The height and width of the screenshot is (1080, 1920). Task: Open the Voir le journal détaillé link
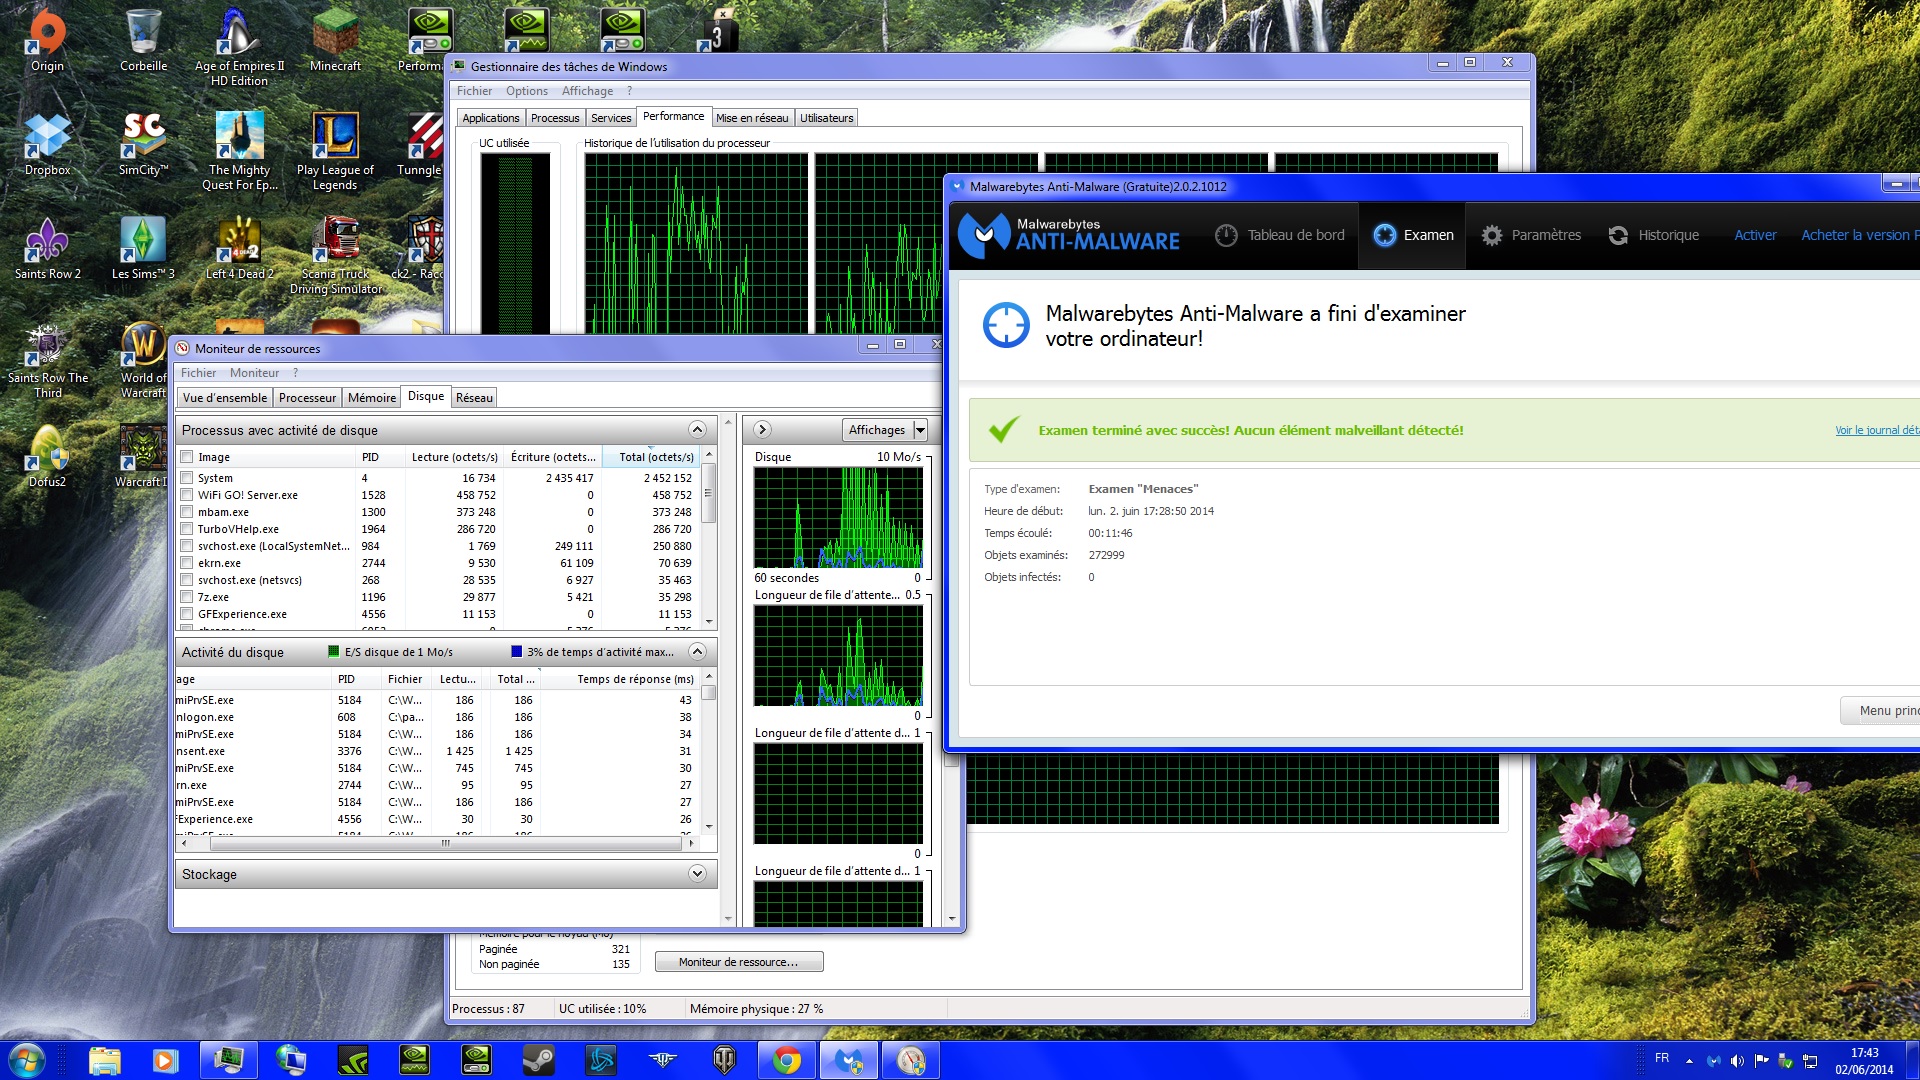(1877, 430)
